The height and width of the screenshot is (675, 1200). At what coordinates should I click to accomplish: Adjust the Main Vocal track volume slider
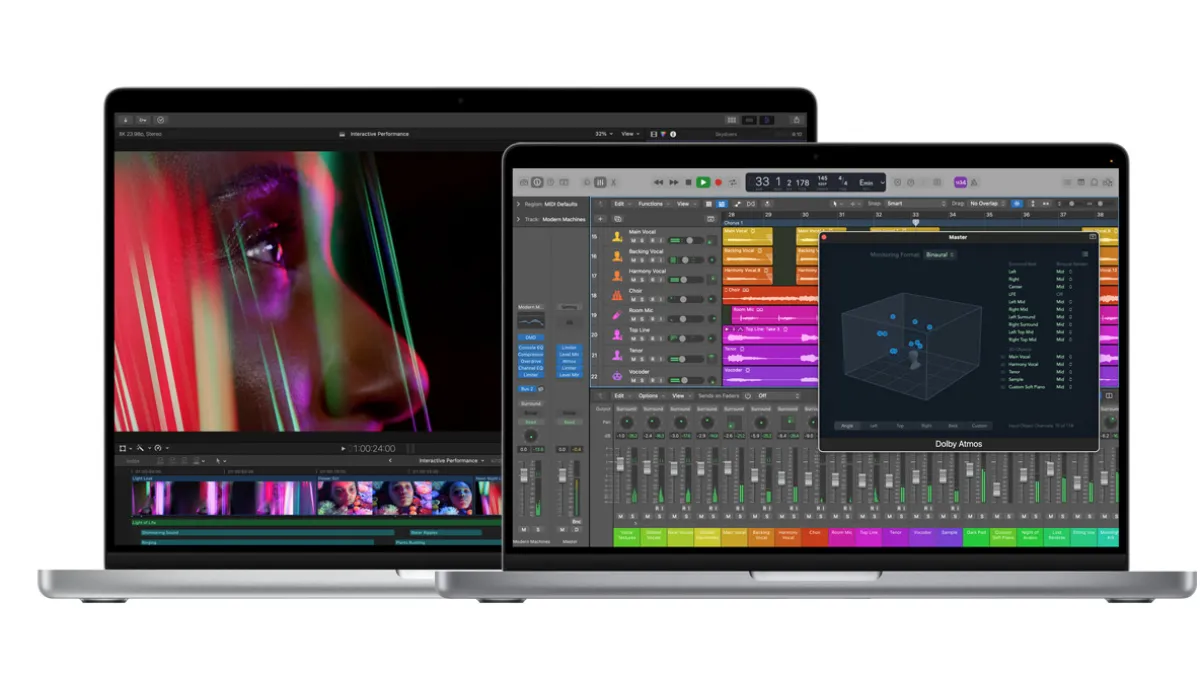(686, 240)
